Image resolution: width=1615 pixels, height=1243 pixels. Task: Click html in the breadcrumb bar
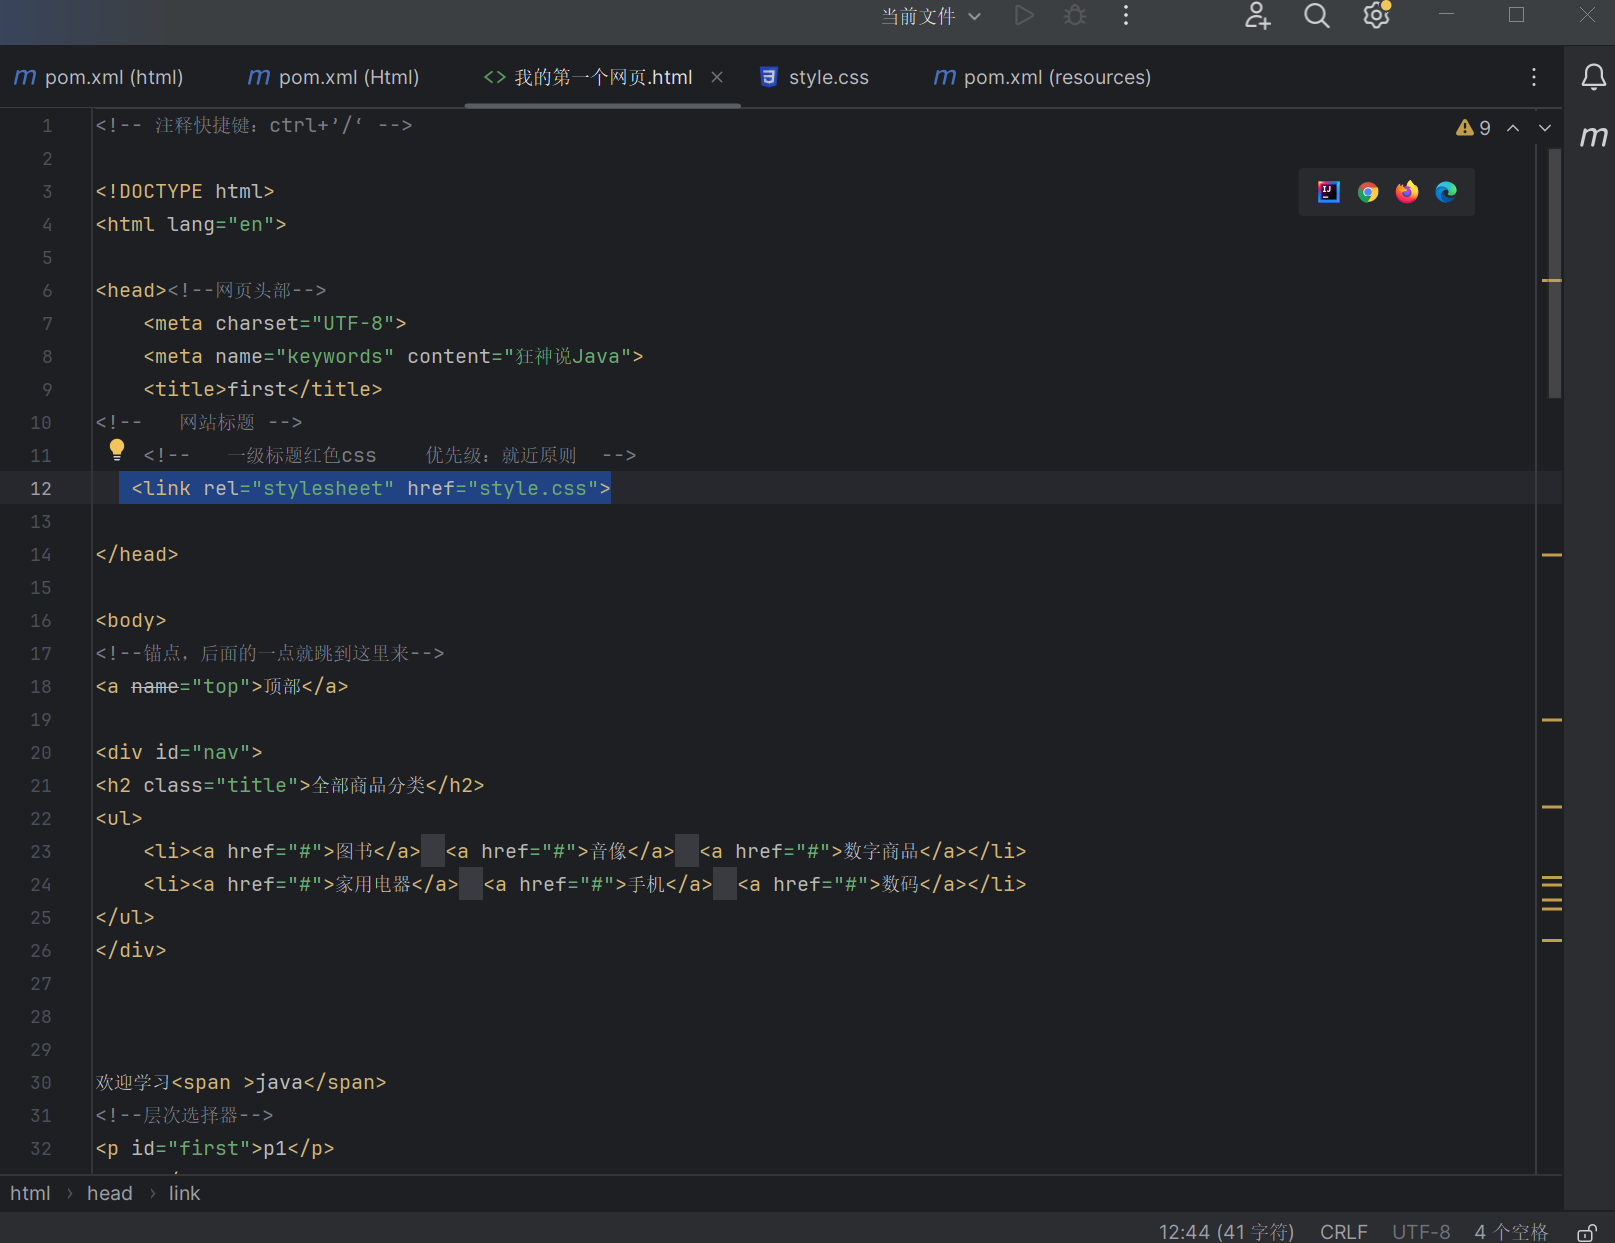tap(30, 1193)
